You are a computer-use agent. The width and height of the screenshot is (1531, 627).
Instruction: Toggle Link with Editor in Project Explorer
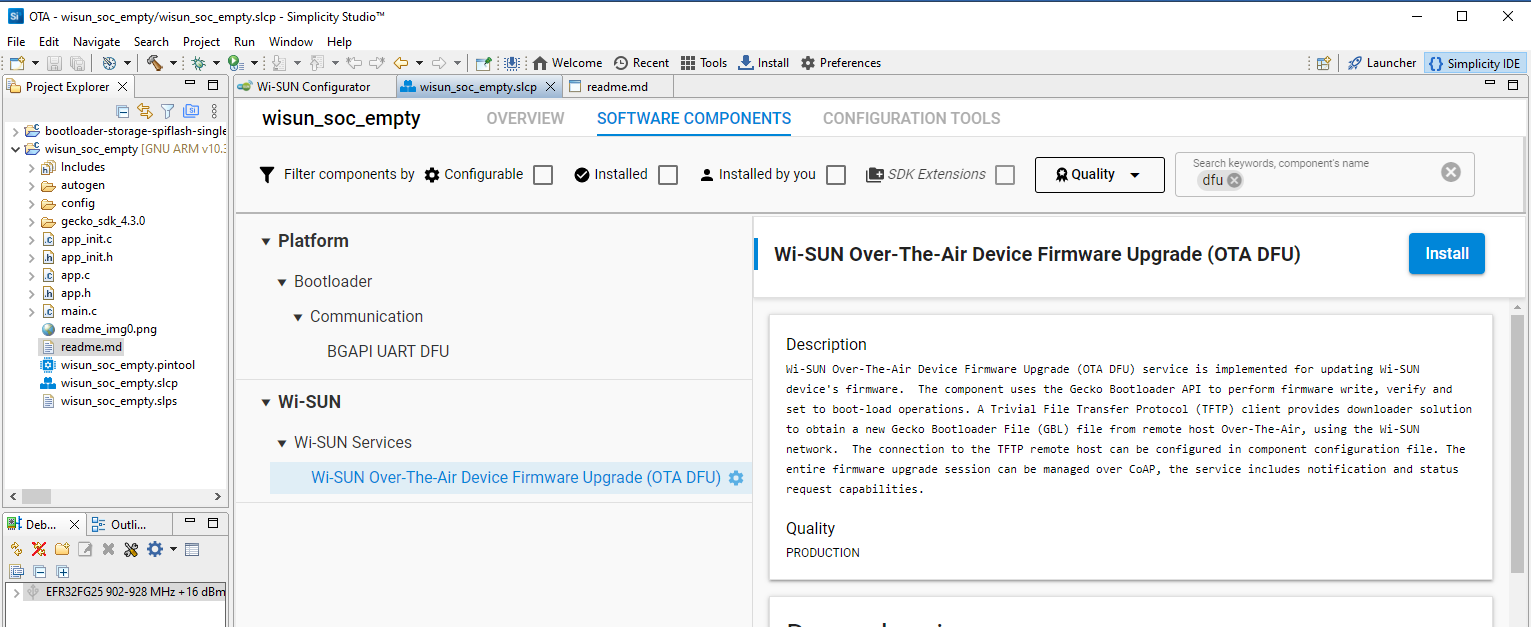[x=145, y=111]
